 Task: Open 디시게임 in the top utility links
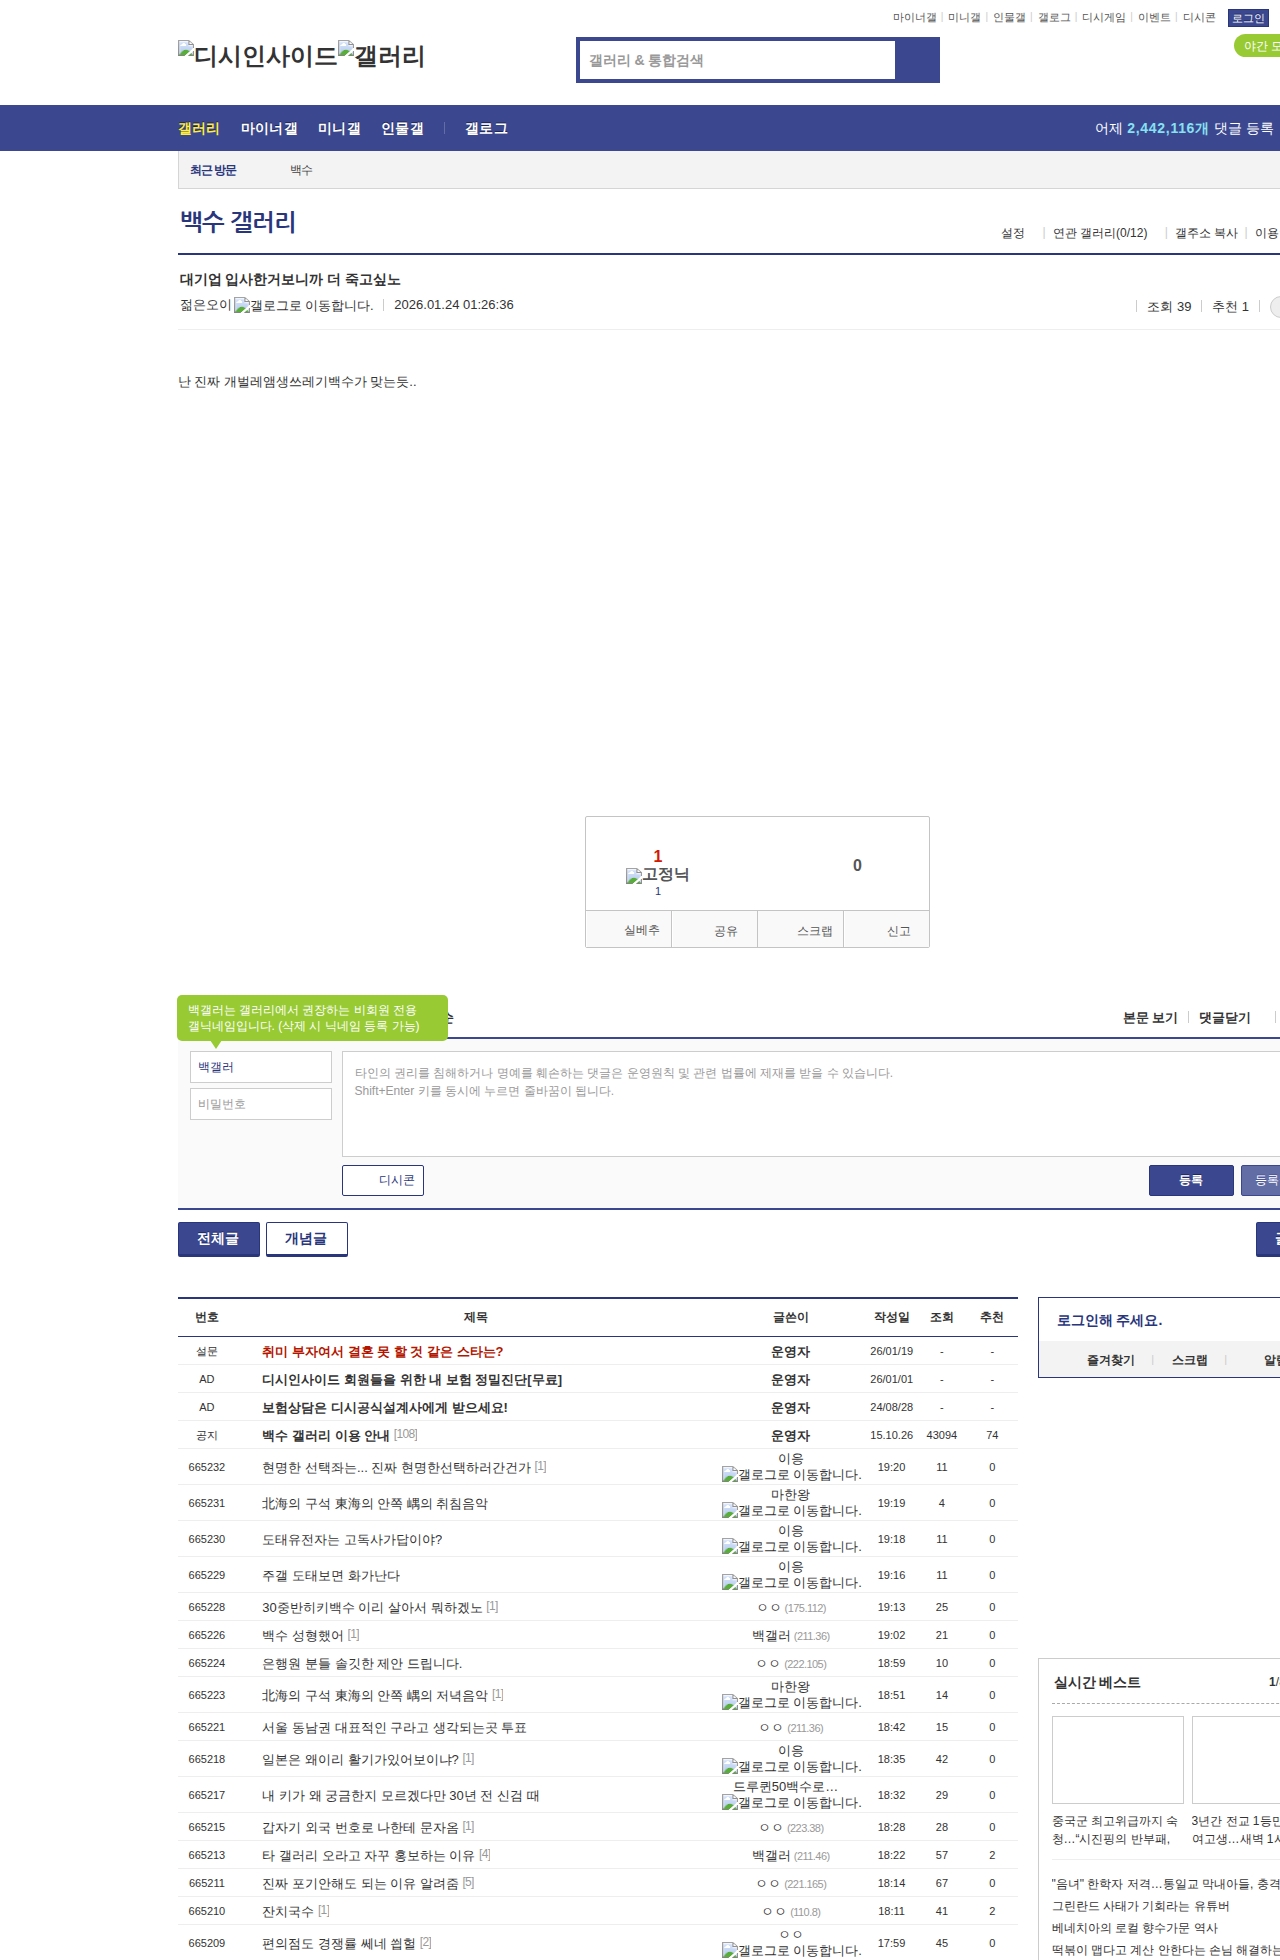pyautogui.click(x=1103, y=18)
